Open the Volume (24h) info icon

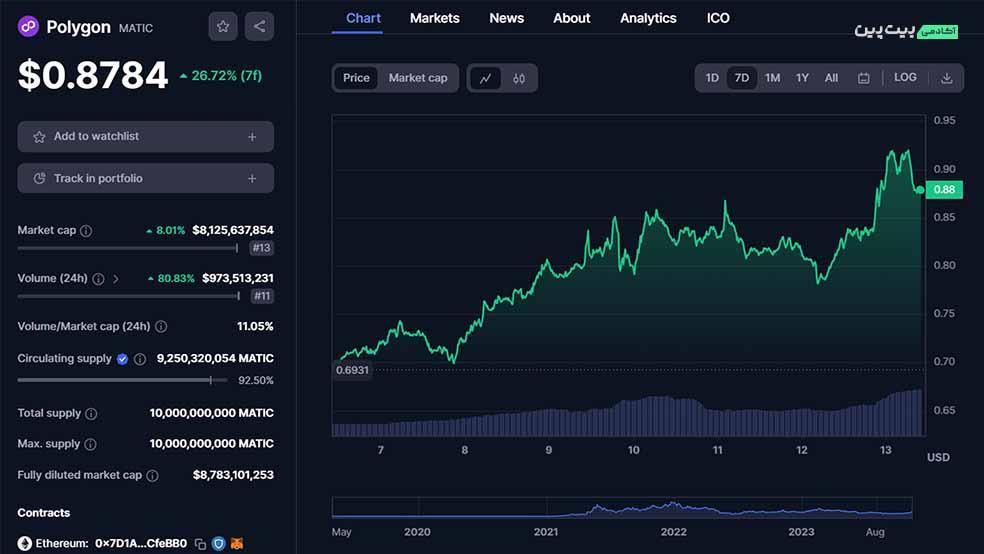coord(99,279)
